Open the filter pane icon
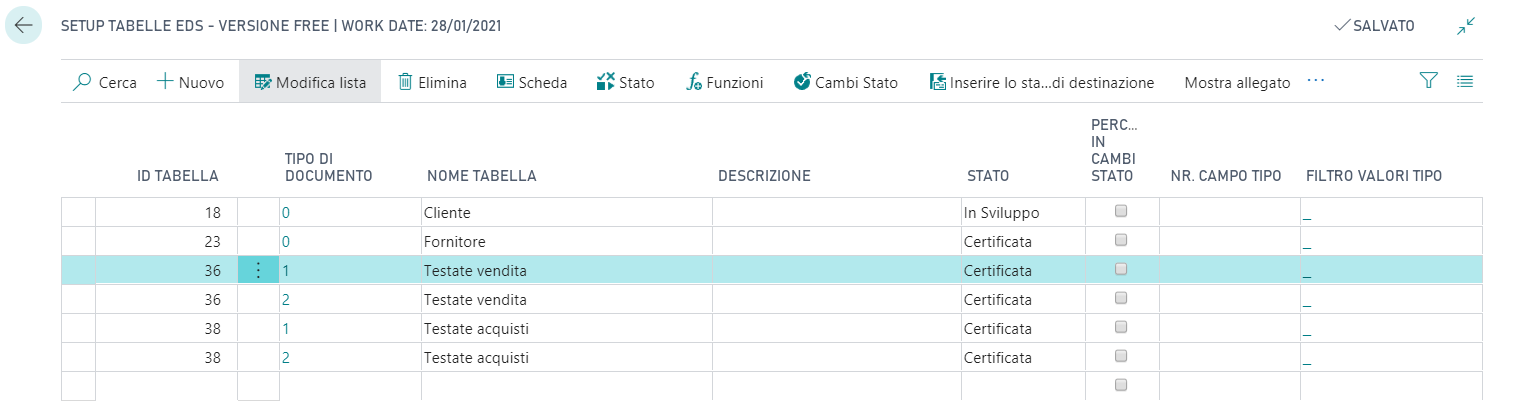This screenshot has height=420, width=1526. (x=1428, y=82)
